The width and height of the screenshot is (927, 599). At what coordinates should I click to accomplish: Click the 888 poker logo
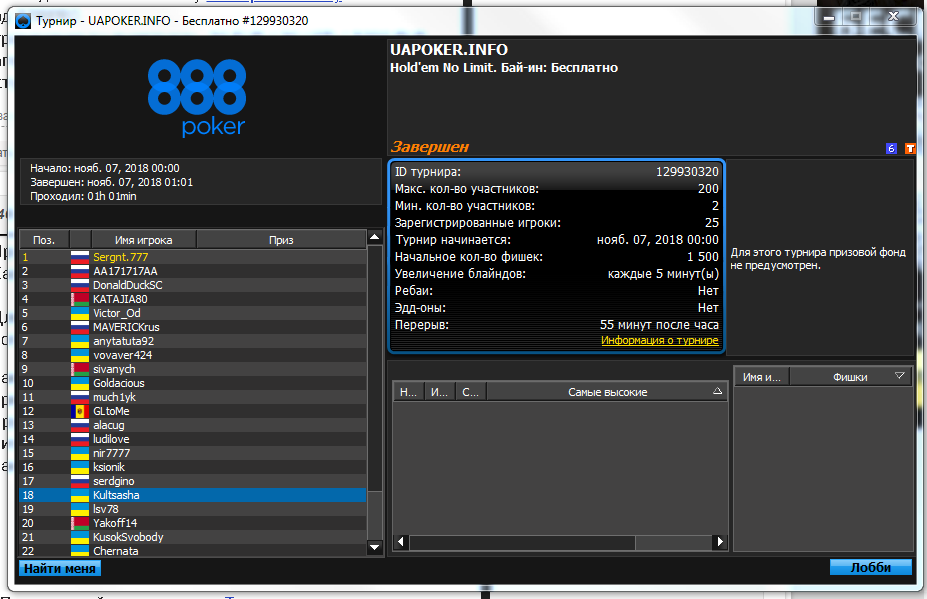coord(197,98)
